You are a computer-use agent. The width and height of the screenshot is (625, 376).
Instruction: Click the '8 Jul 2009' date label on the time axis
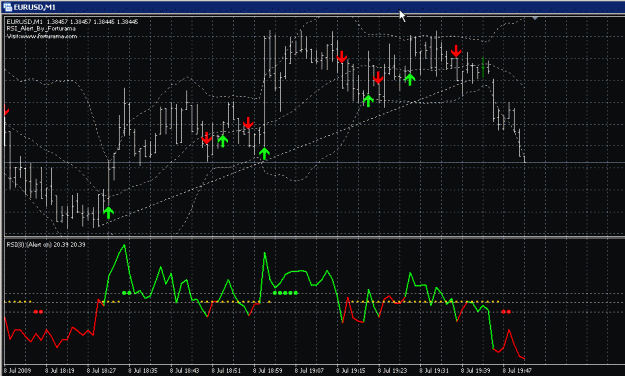[x=18, y=370]
